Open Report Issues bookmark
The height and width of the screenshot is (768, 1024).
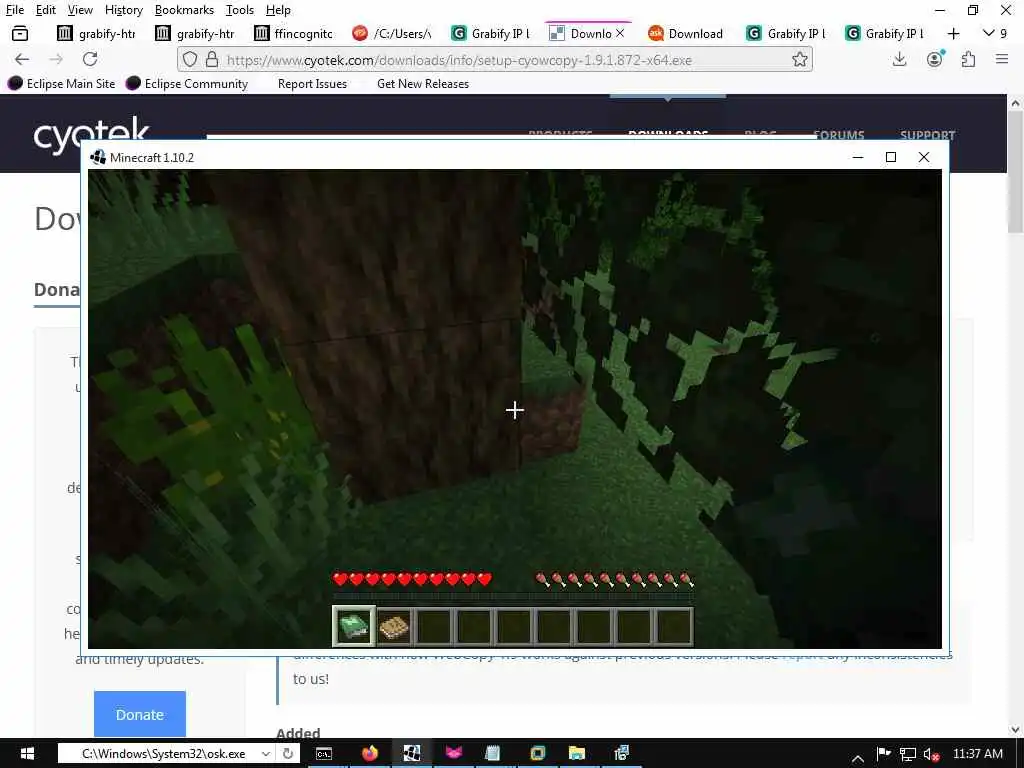tap(312, 84)
